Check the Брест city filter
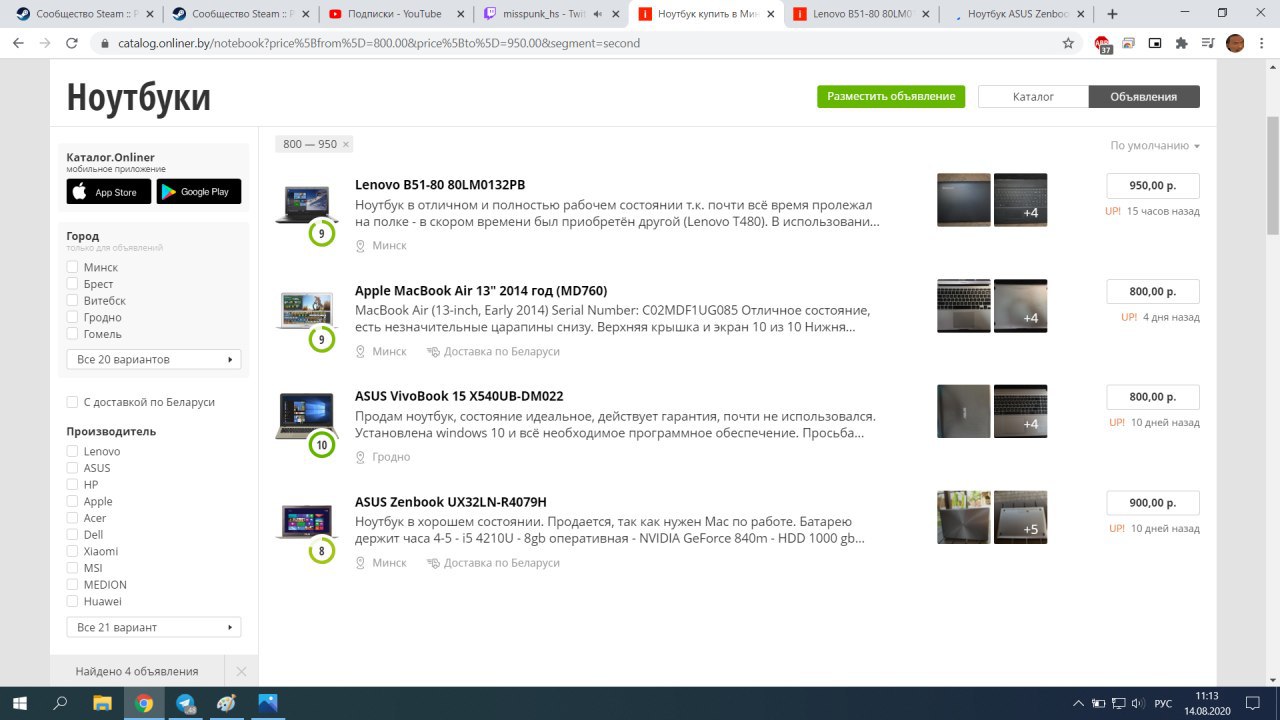 pyautogui.click(x=72, y=284)
